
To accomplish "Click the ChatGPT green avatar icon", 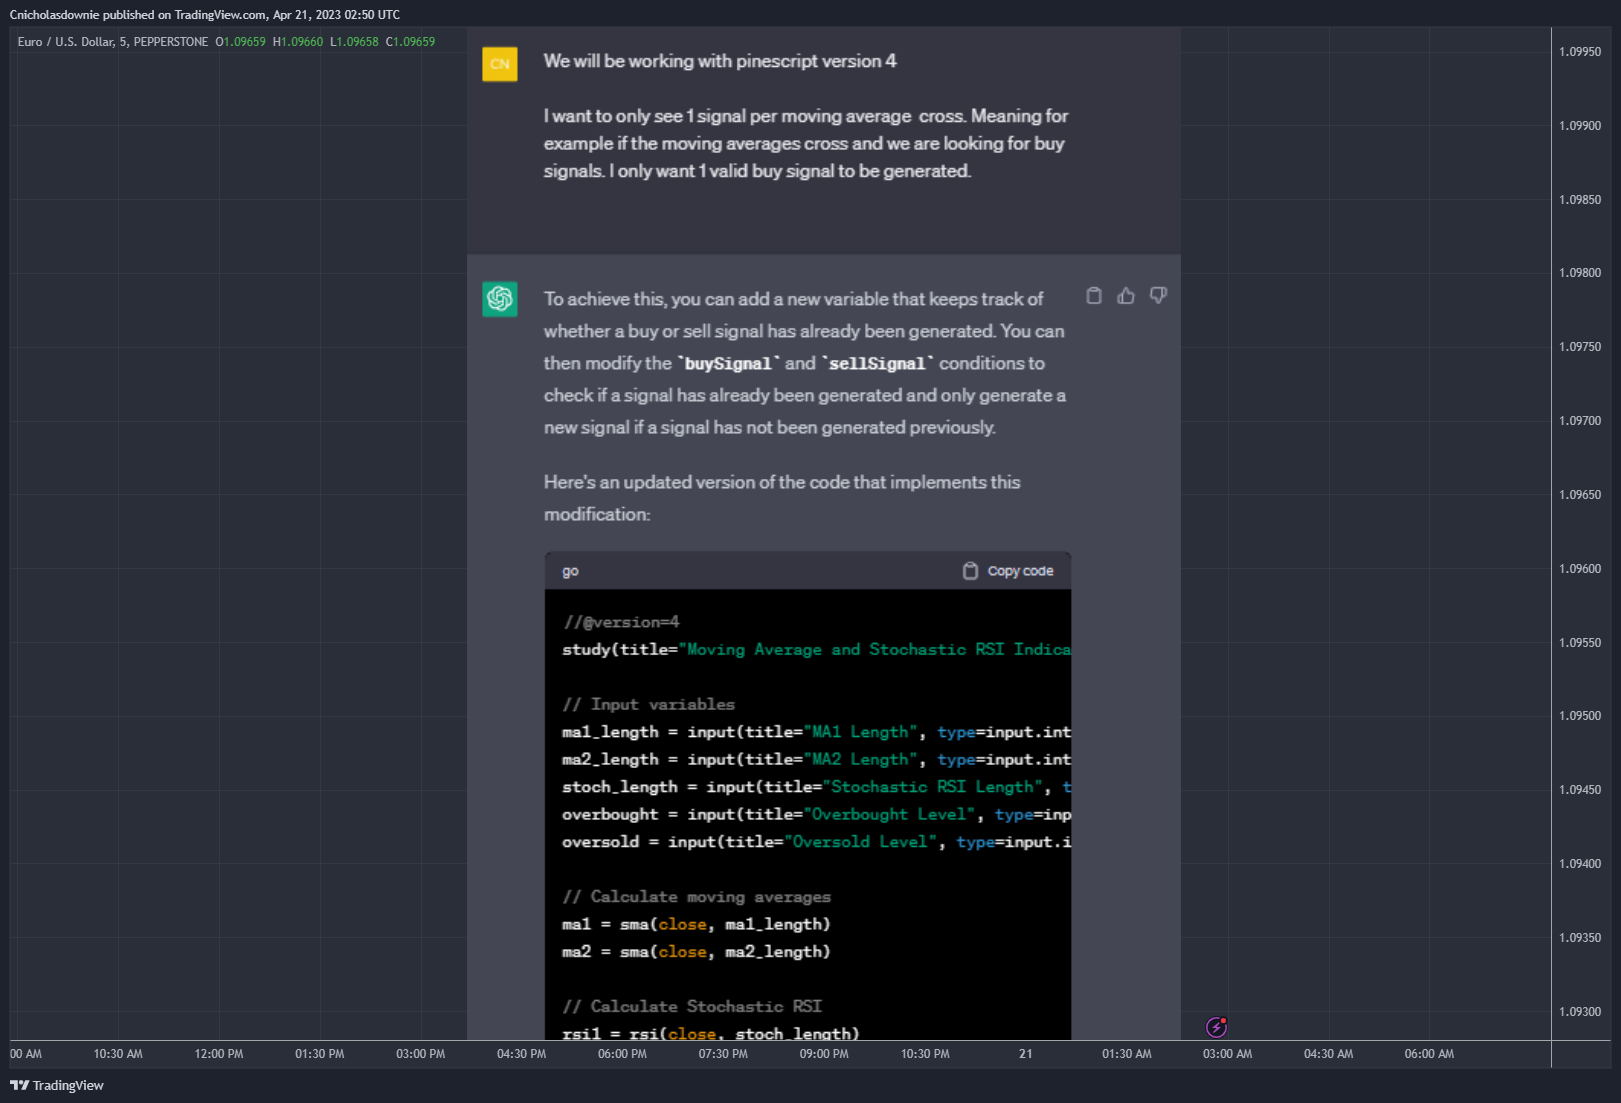I will coord(500,299).
